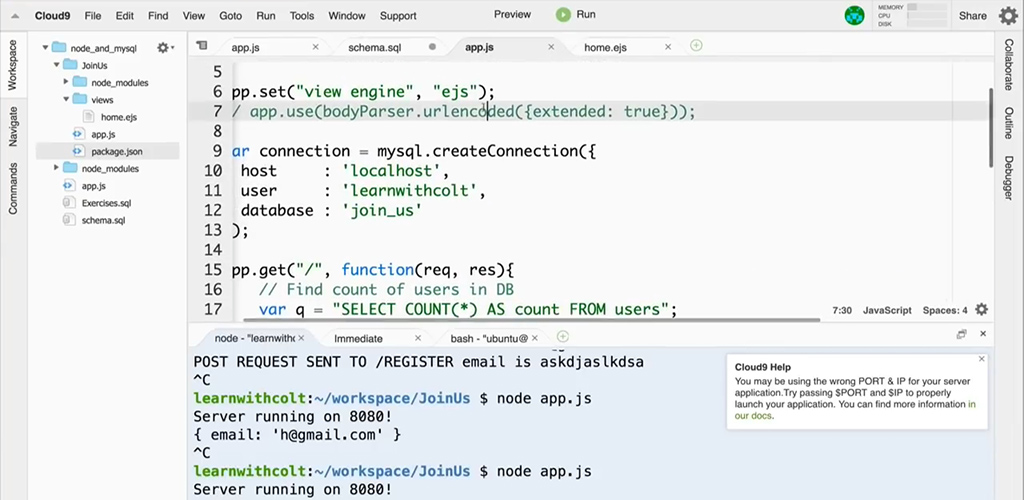The image size is (1024, 500).
Task: Click the Share button
Action: pos(972,16)
